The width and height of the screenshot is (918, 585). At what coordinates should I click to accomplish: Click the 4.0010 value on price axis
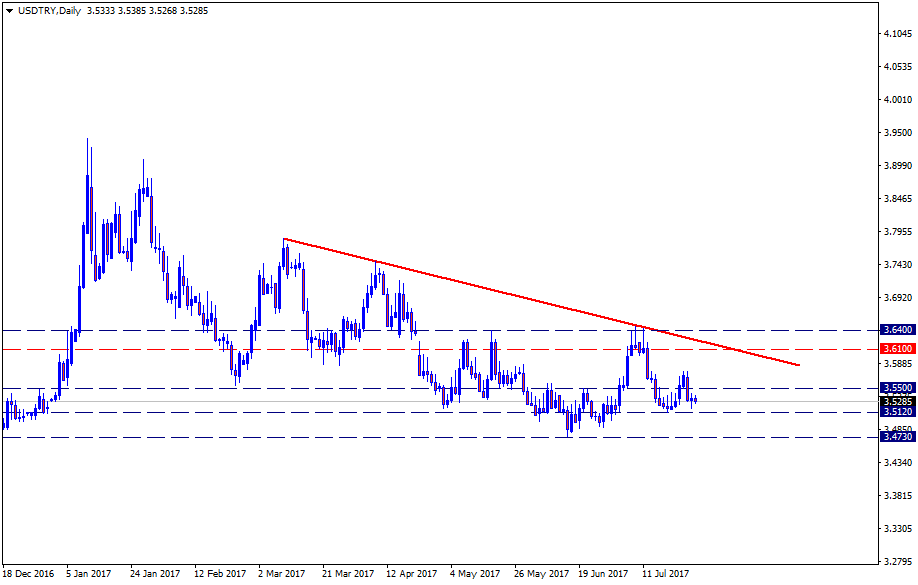896,100
